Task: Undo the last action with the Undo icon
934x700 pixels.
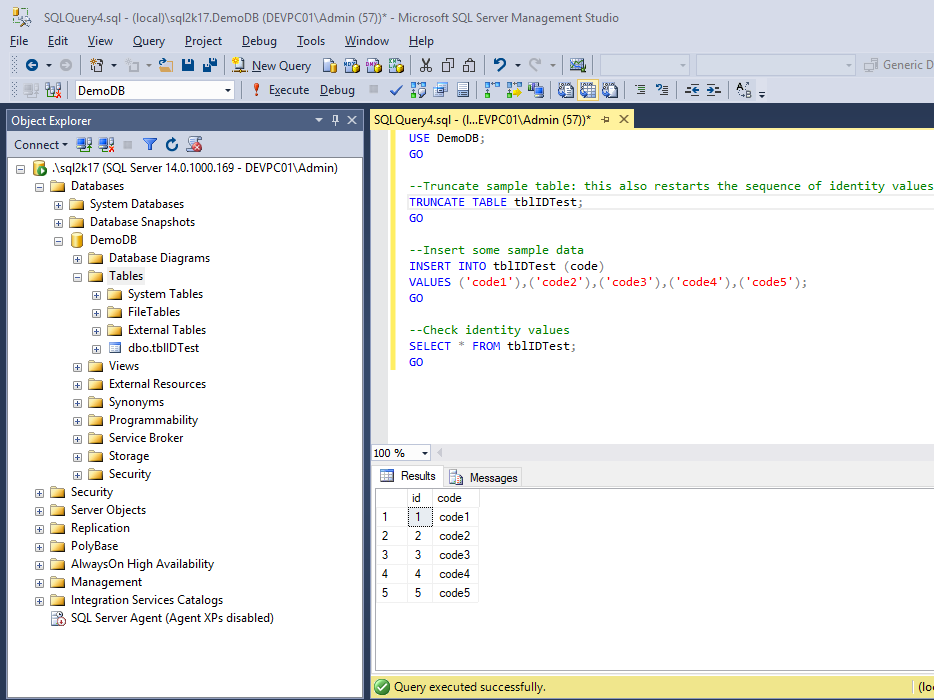Action: pos(500,65)
